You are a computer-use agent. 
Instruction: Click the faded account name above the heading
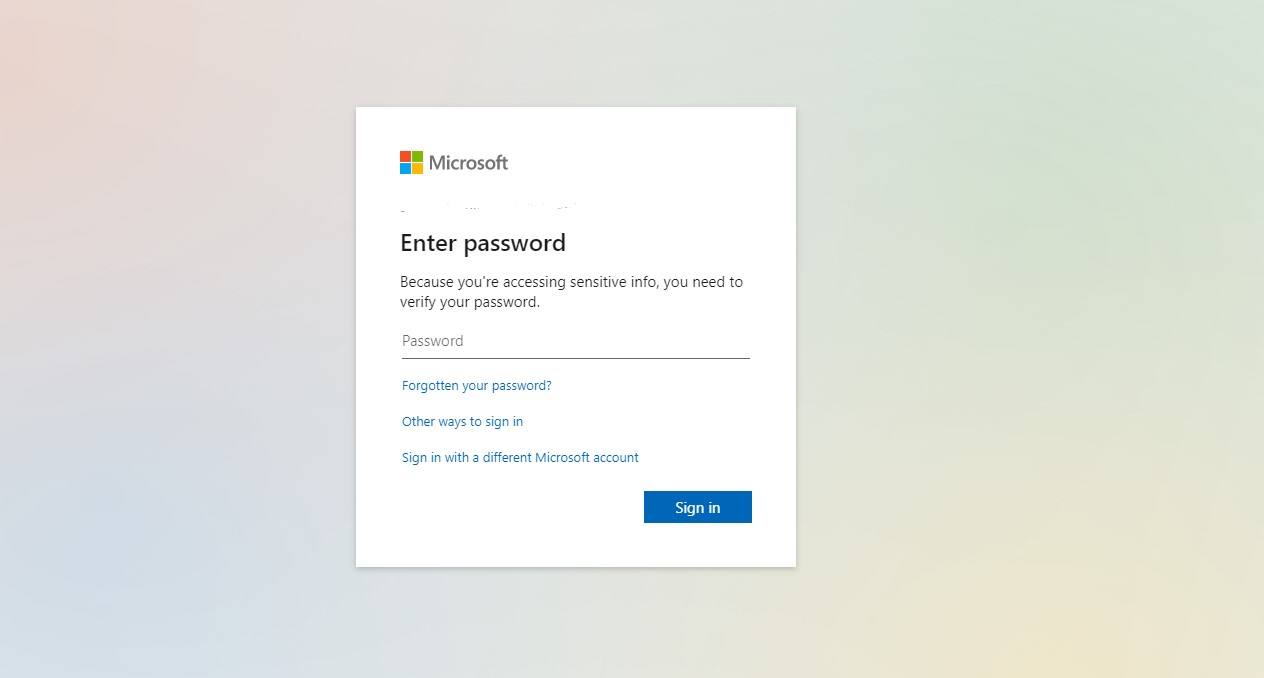point(488,210)
